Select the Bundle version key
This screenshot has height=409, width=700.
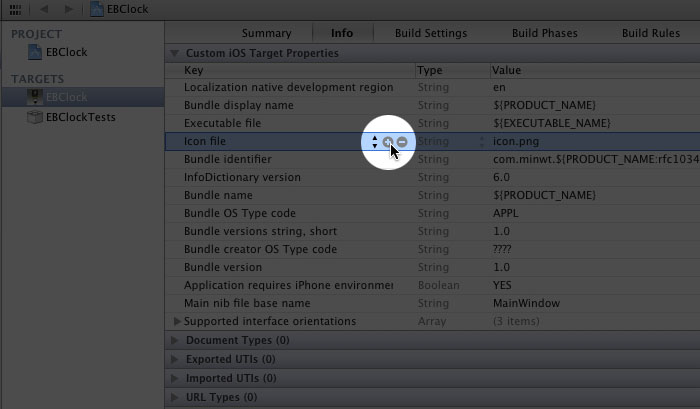pos(223,267)
